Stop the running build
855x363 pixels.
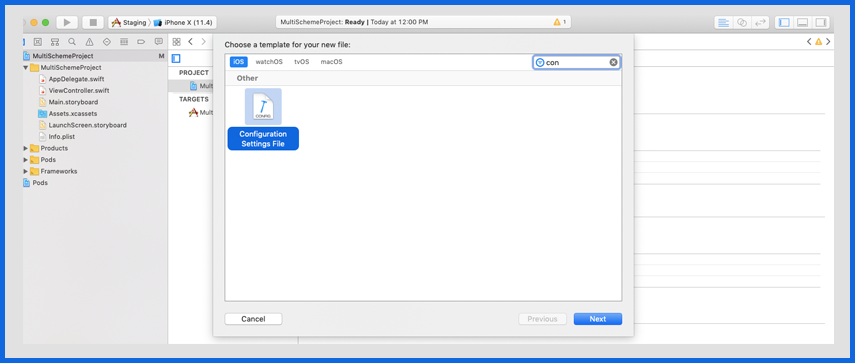tap(93, 22)
